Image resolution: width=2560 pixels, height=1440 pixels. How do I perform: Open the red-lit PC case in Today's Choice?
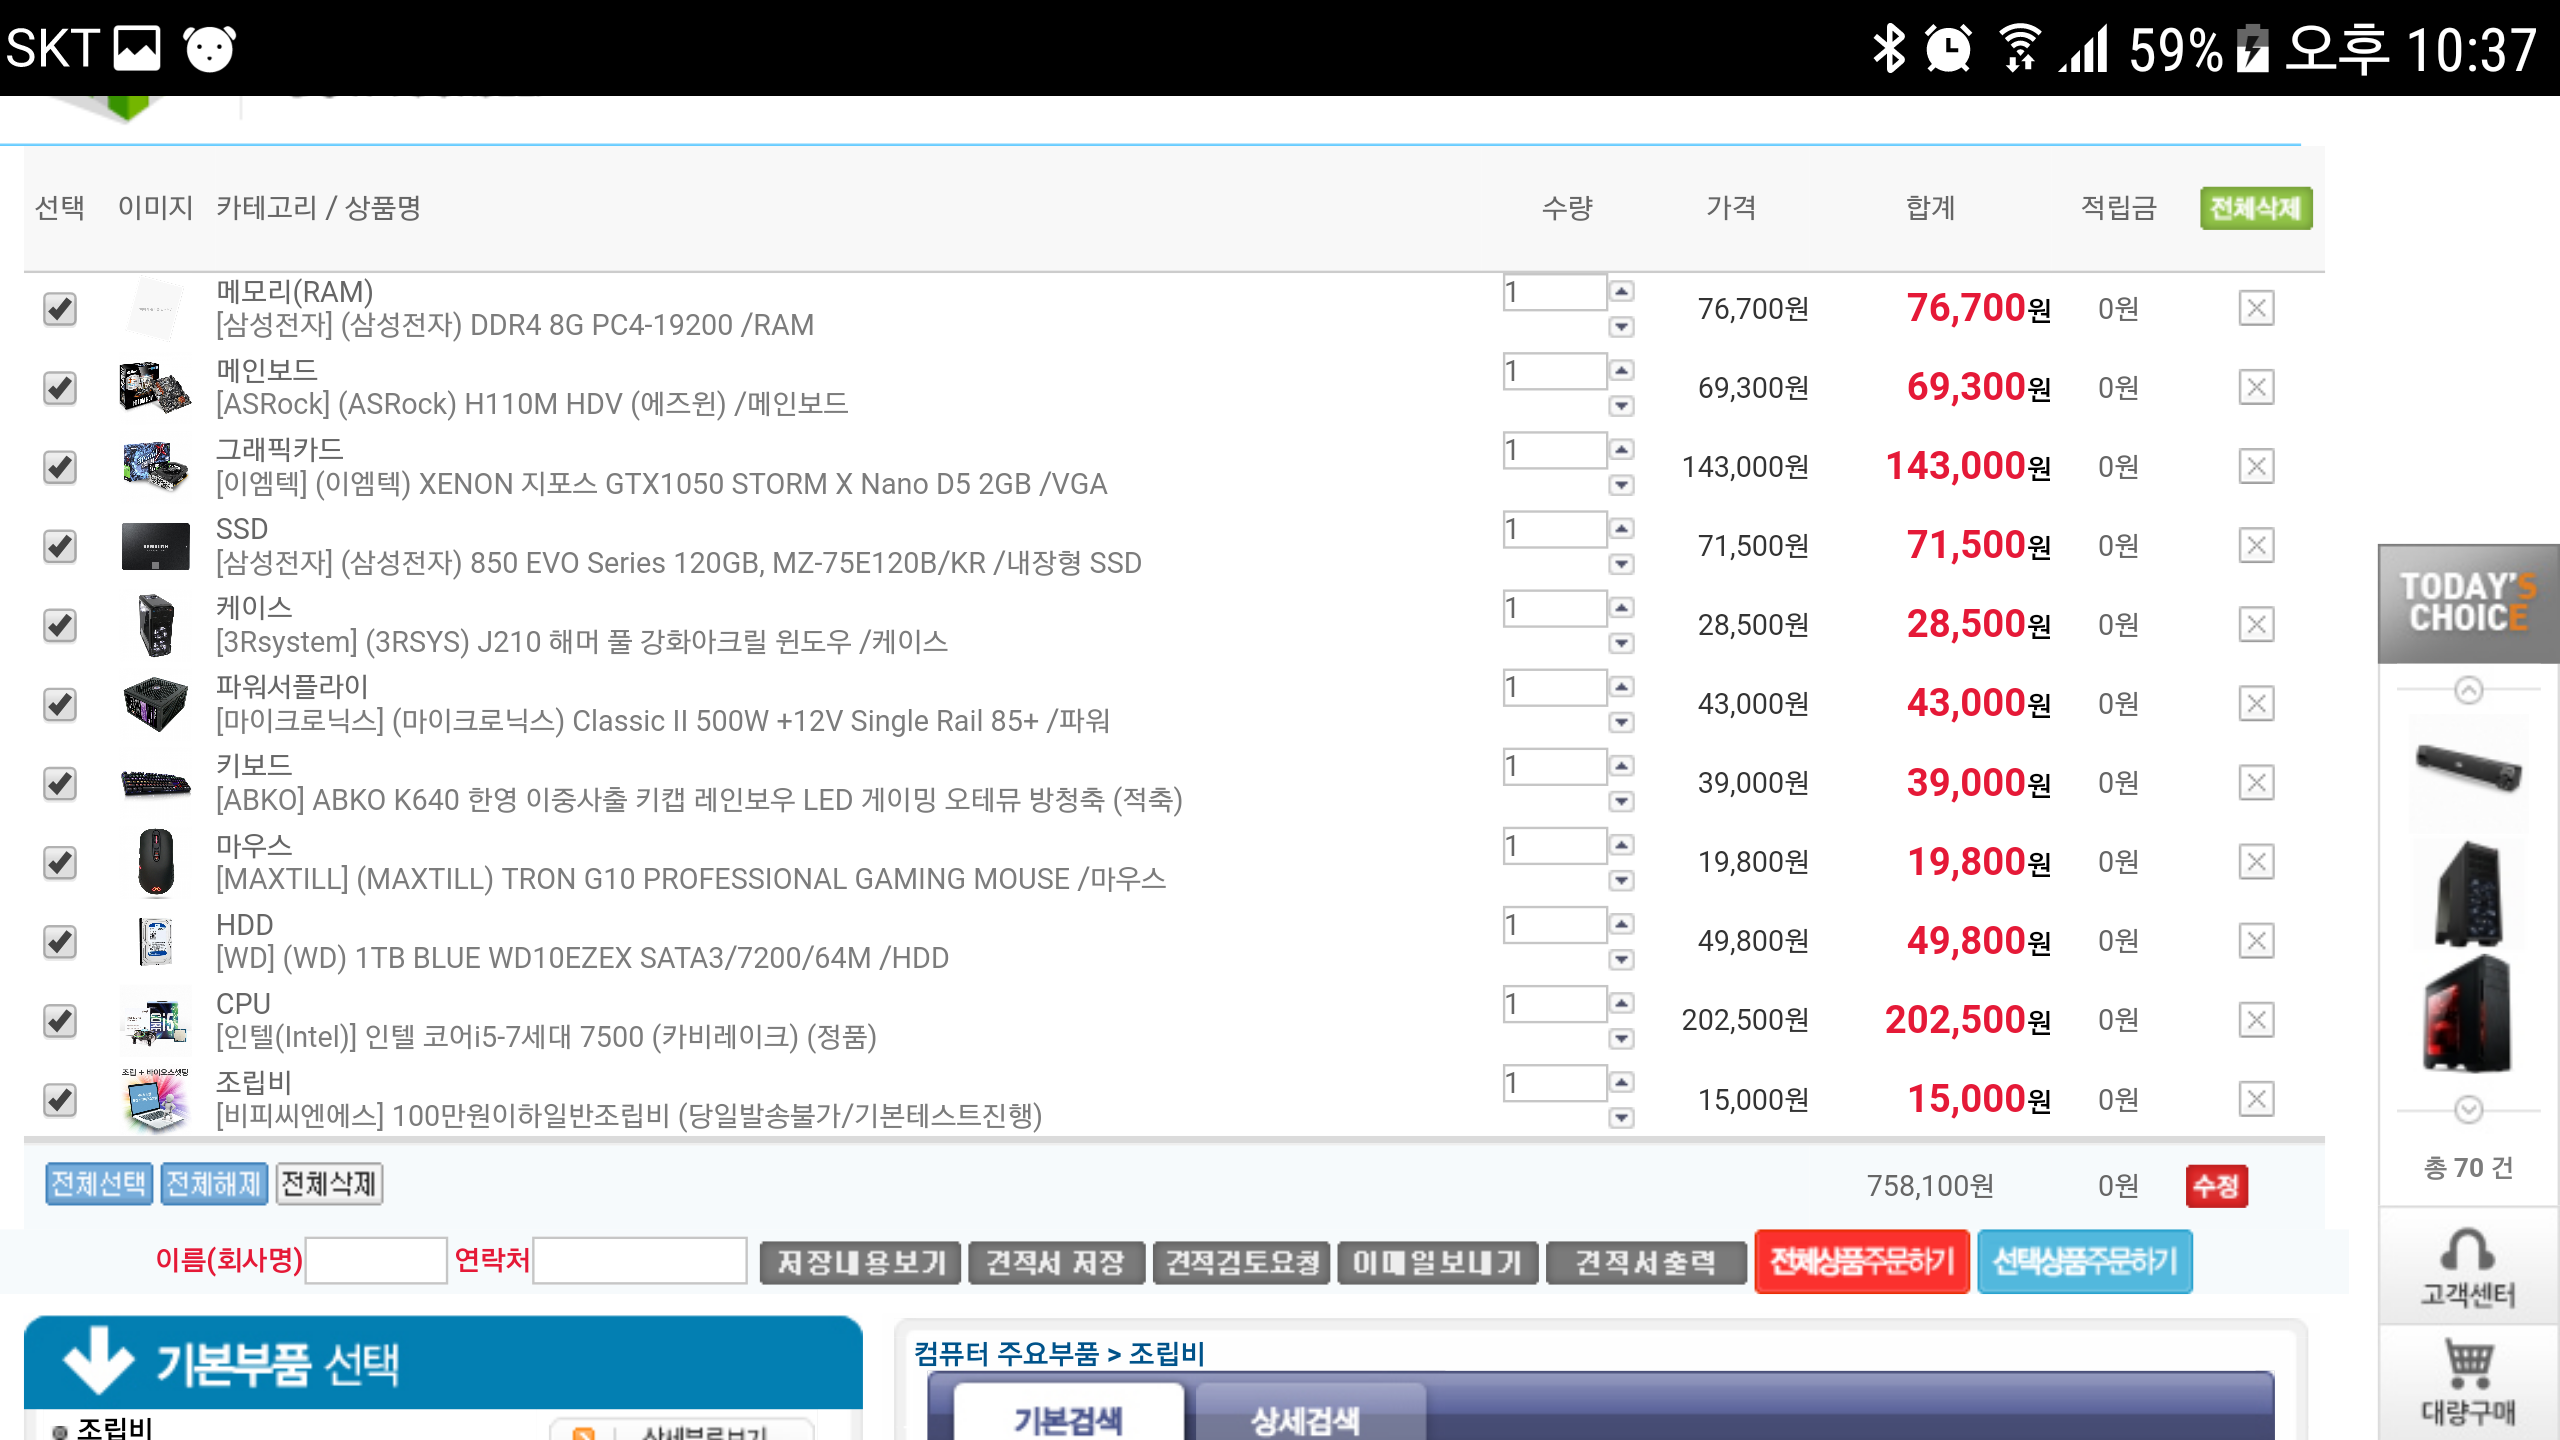[x=2468, y=1013]
